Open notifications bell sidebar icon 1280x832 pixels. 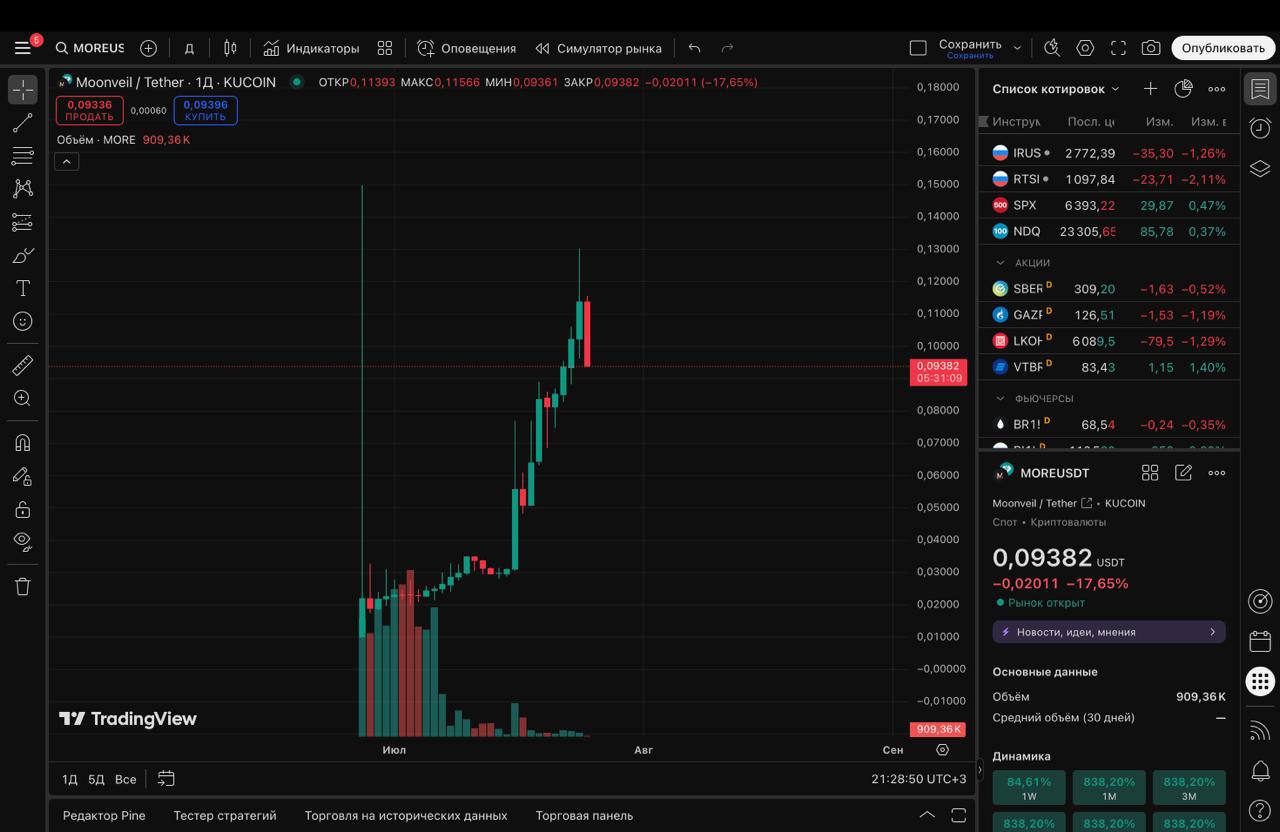coord(1260,770)
